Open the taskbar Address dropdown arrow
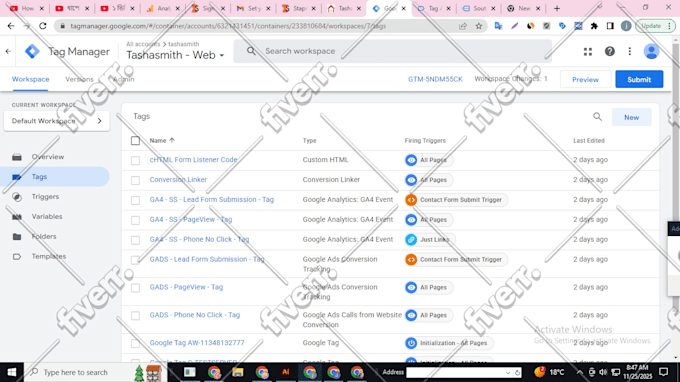The height and width of the screenshot is (382, 680). point(508,372)
